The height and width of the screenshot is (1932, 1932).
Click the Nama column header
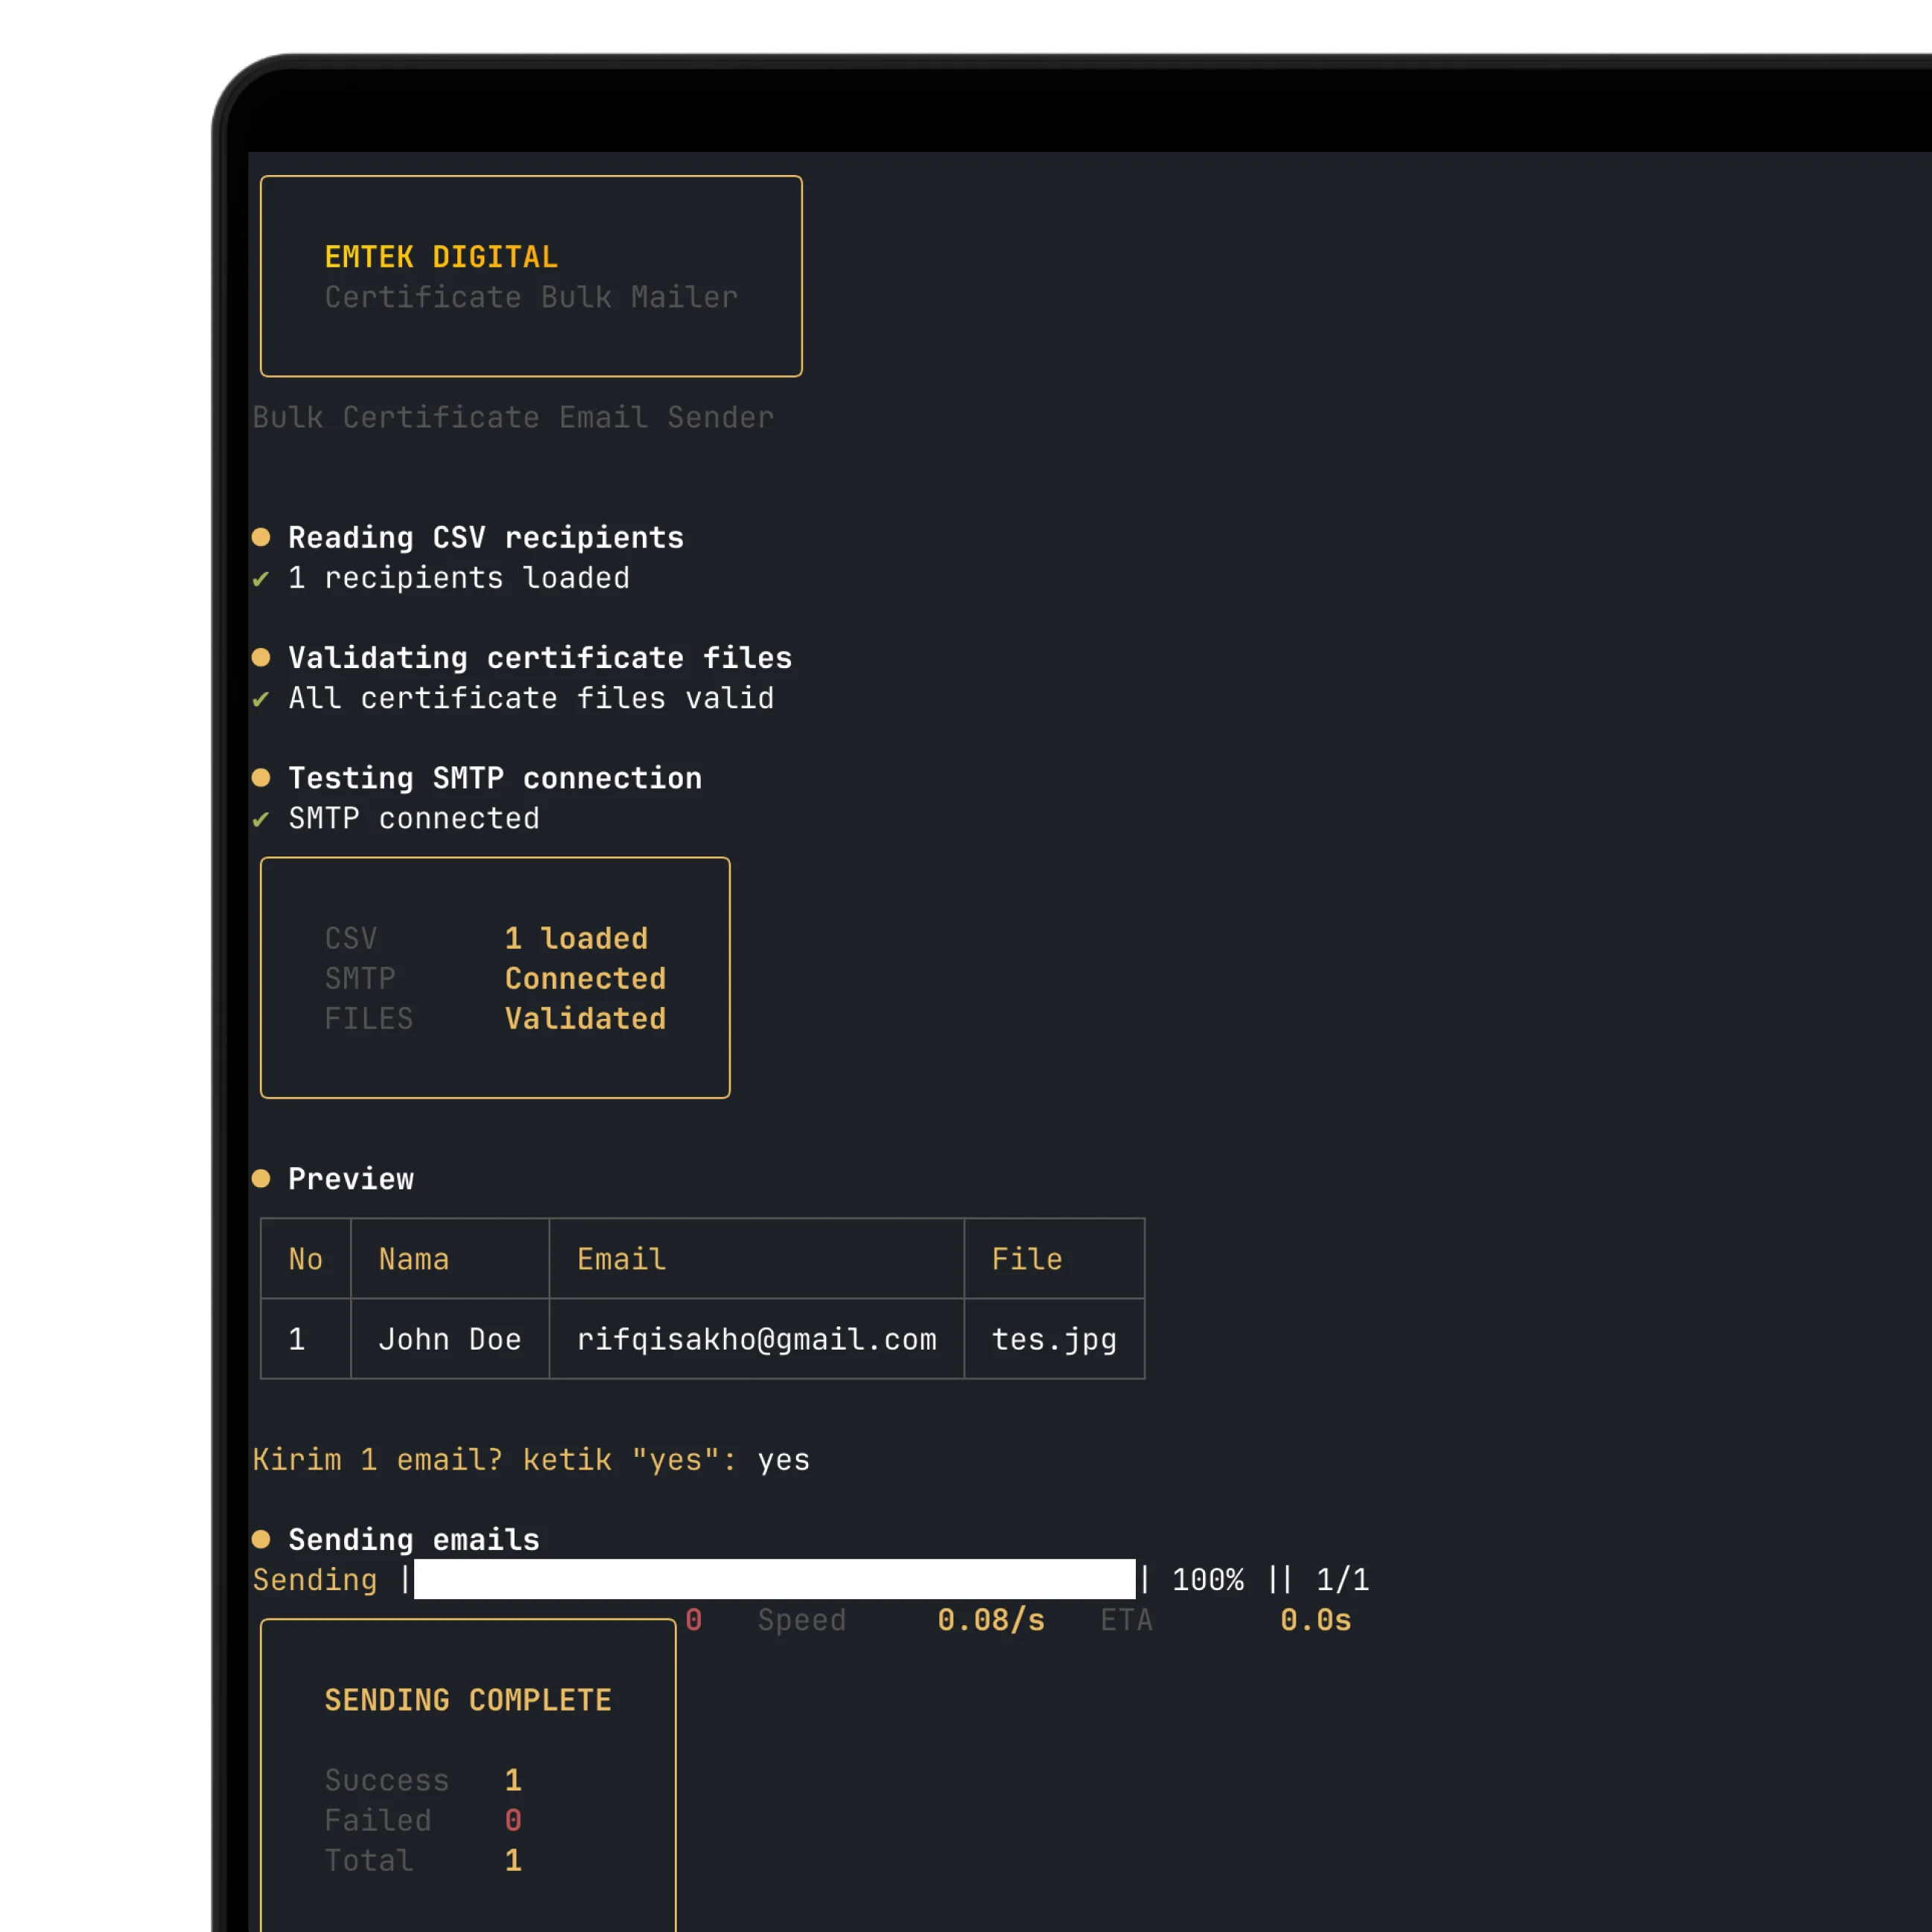[413, 1259]
